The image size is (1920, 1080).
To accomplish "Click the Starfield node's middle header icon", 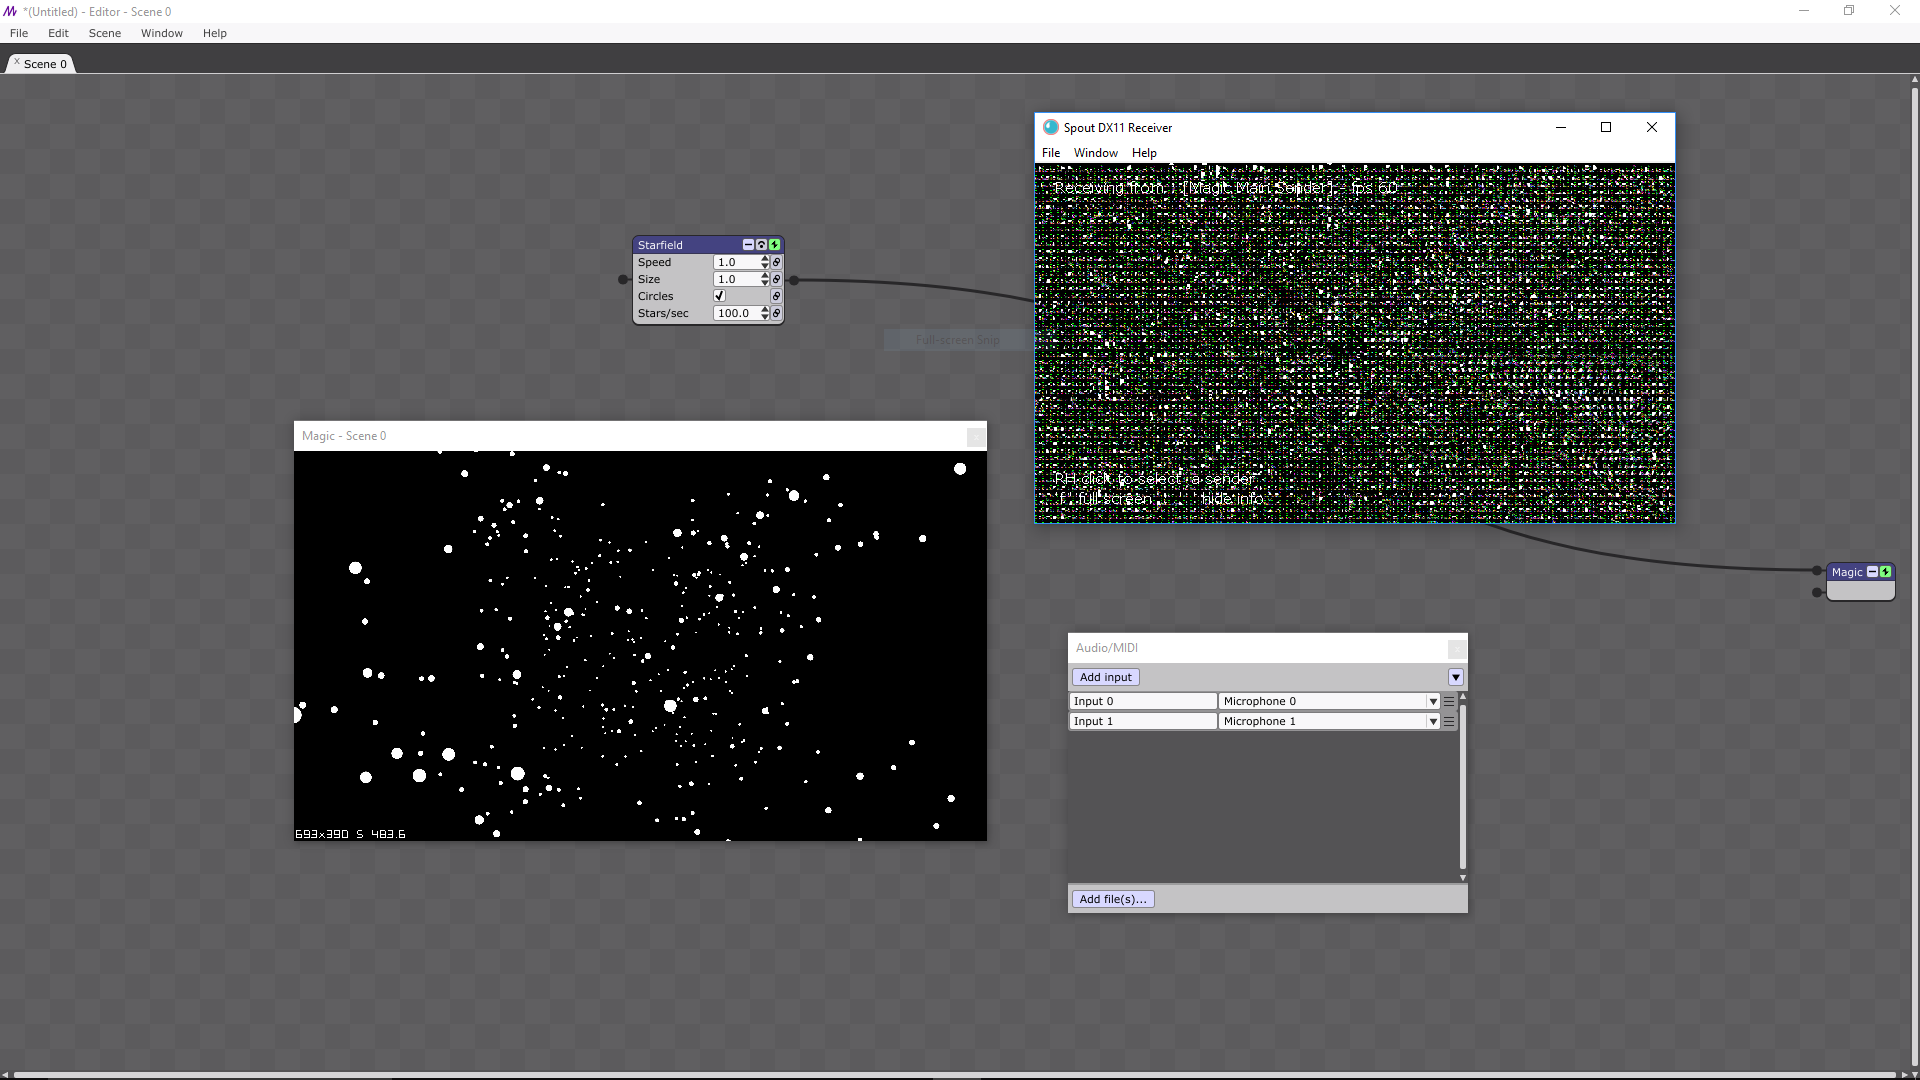I will tap(761, 245).
